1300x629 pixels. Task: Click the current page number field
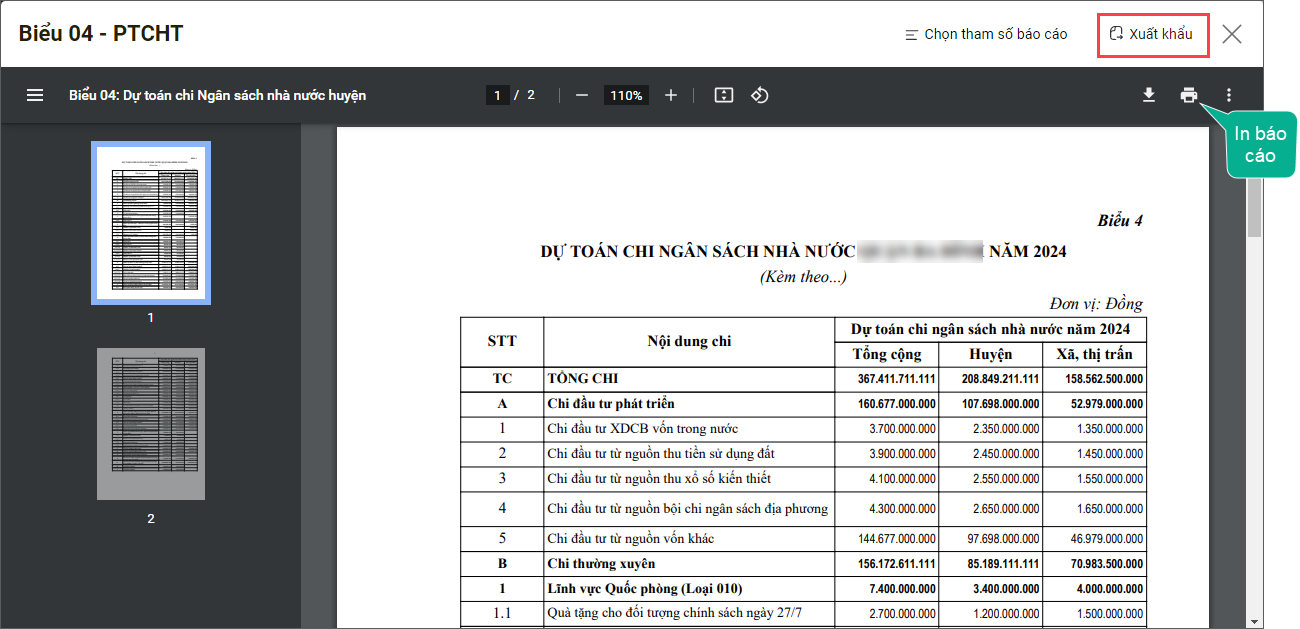pos(497,95)
